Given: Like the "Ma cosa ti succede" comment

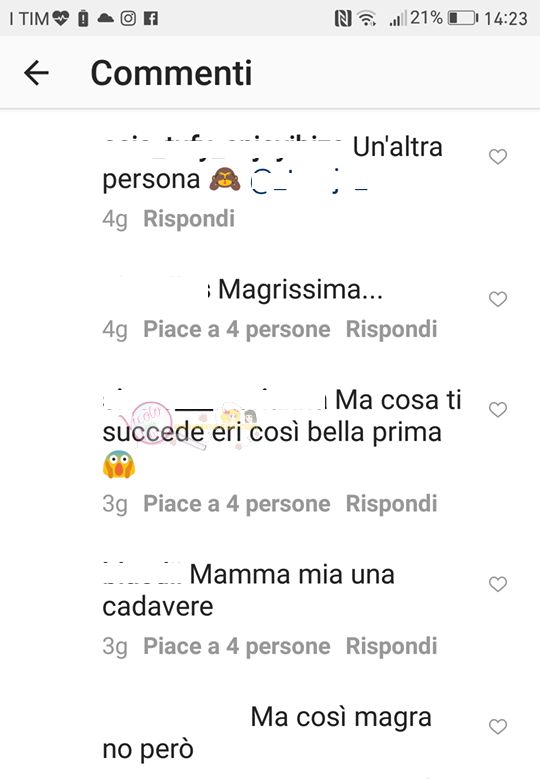Looking at the screenshot, I should [498, 409].
